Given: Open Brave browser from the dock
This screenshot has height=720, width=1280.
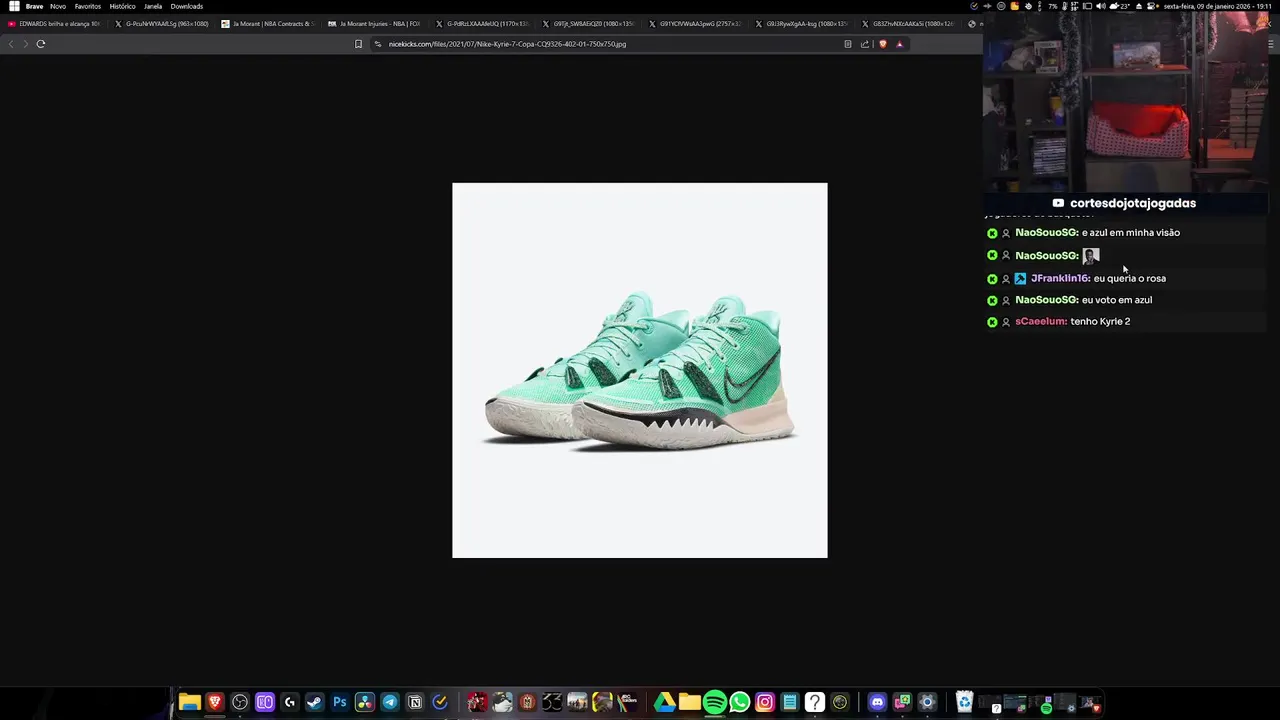Looking at the screenshot, I should click(214, 702).
